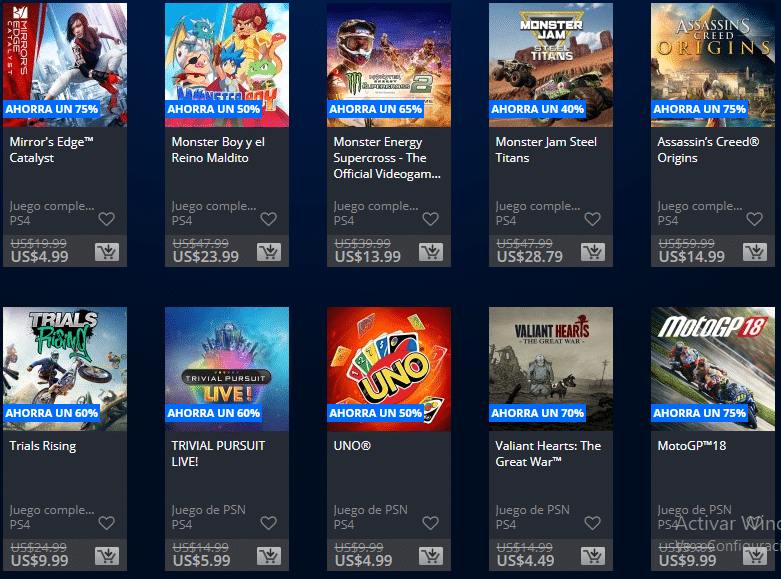
Task: Add TRIVIAL PURSUIT LIVE! to cart
Action: click(x=269, y=556)
